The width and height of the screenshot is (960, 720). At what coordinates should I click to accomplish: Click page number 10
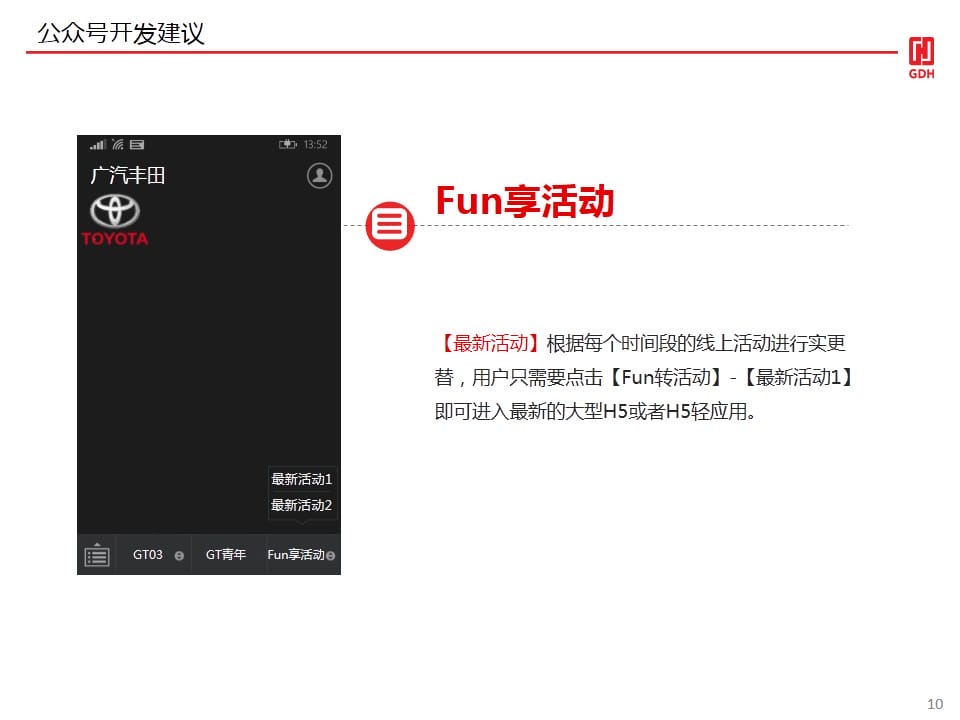[935, 704]
